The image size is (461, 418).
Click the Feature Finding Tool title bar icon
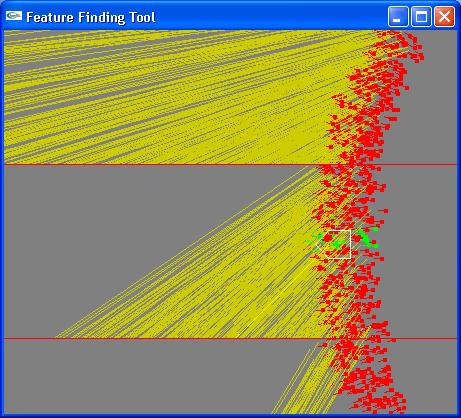click(x=14, y=16)
